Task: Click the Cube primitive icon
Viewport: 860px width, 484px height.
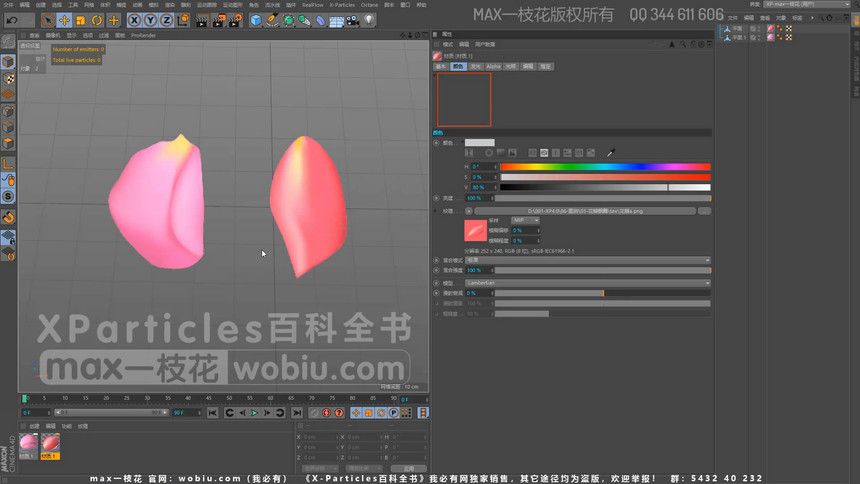Action: [256, 21]
